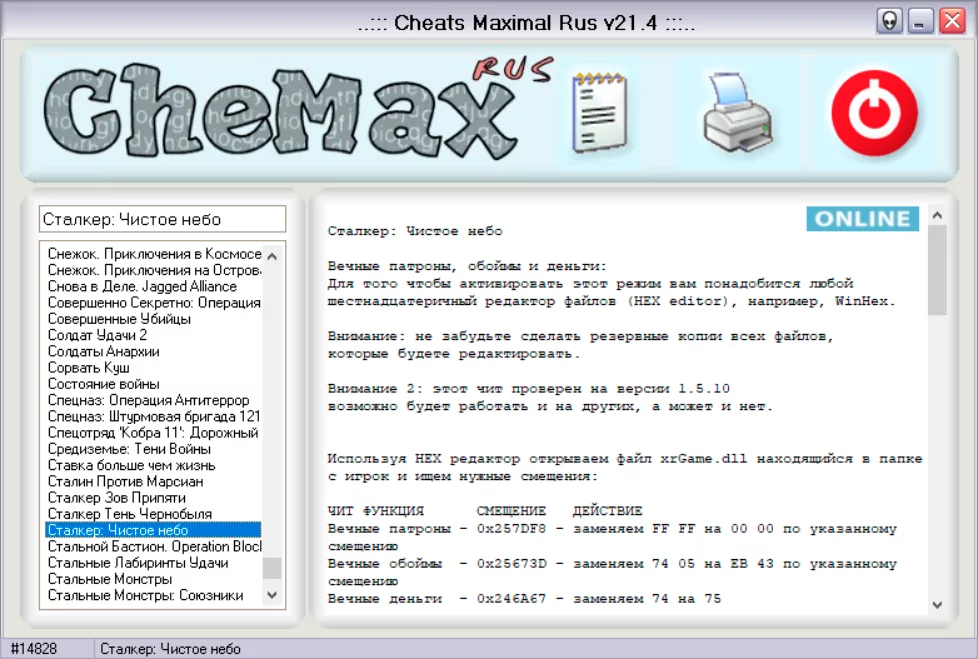978x659 pixels.
Task: Select 'Спецназ: Штурмовая бригада 121' entry
Action: [x=154, y=416]
